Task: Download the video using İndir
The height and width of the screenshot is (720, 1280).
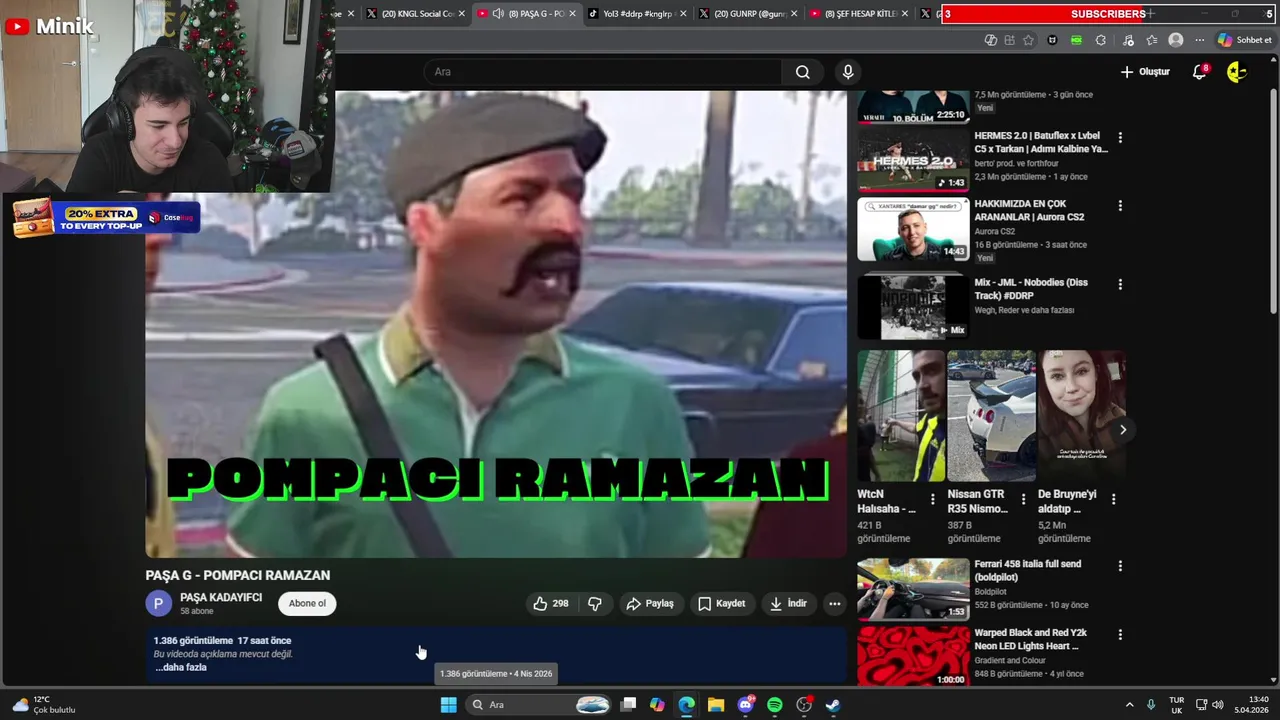Action: (x=787, y=603)
